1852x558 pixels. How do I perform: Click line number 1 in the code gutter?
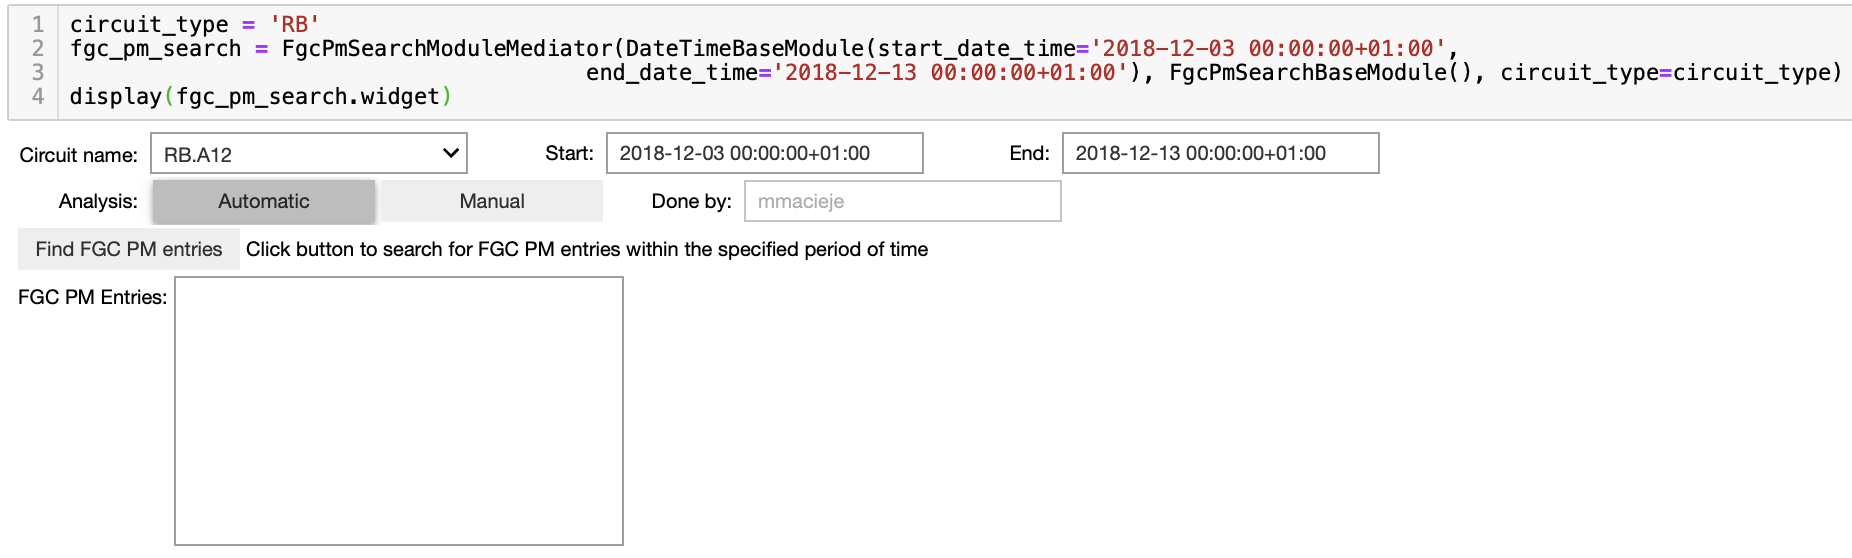(x=37, y=24)
